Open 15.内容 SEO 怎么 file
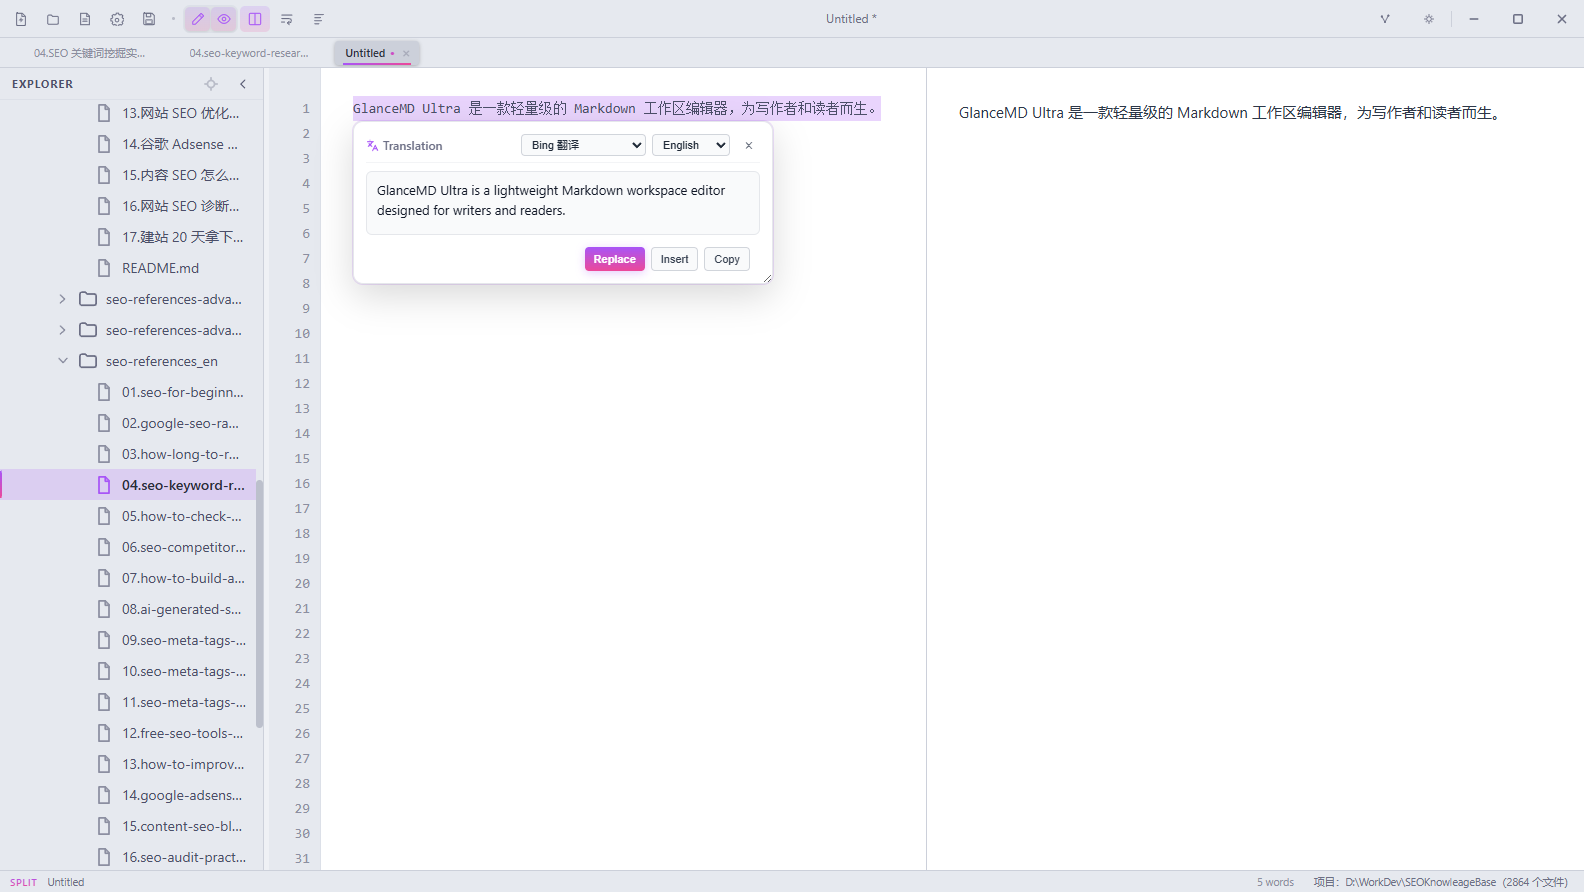 [x=128, y=175]
